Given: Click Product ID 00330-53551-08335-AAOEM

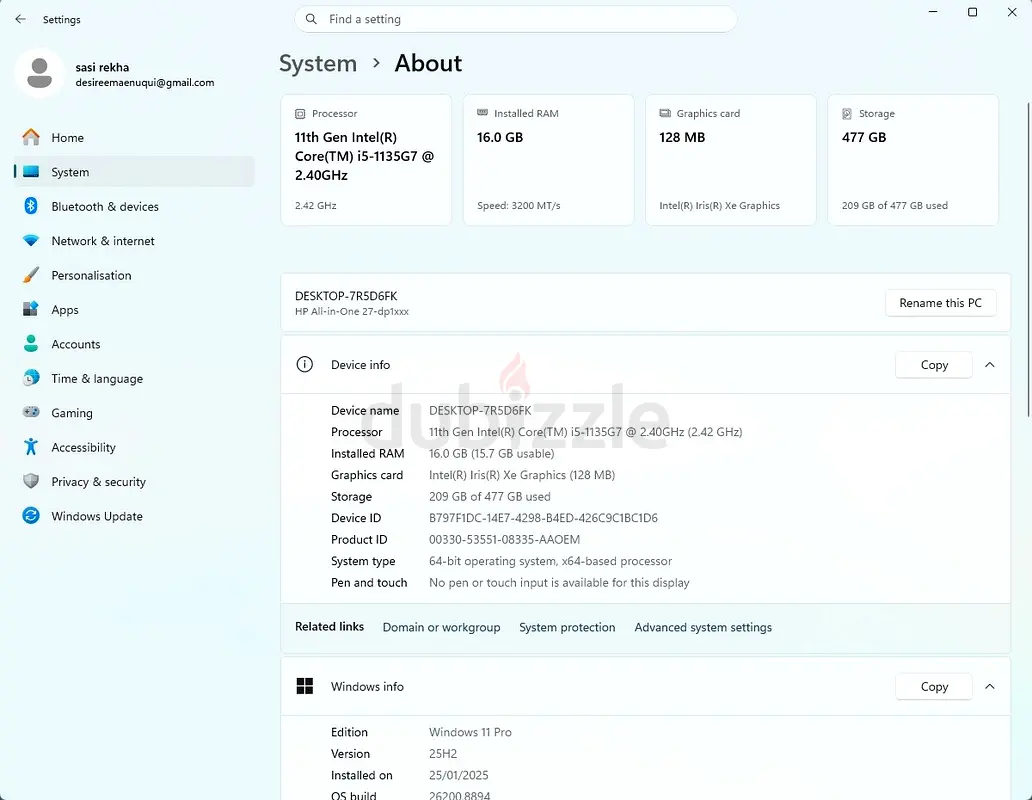Looking at the screenshot, I should [x=504, y=539].
